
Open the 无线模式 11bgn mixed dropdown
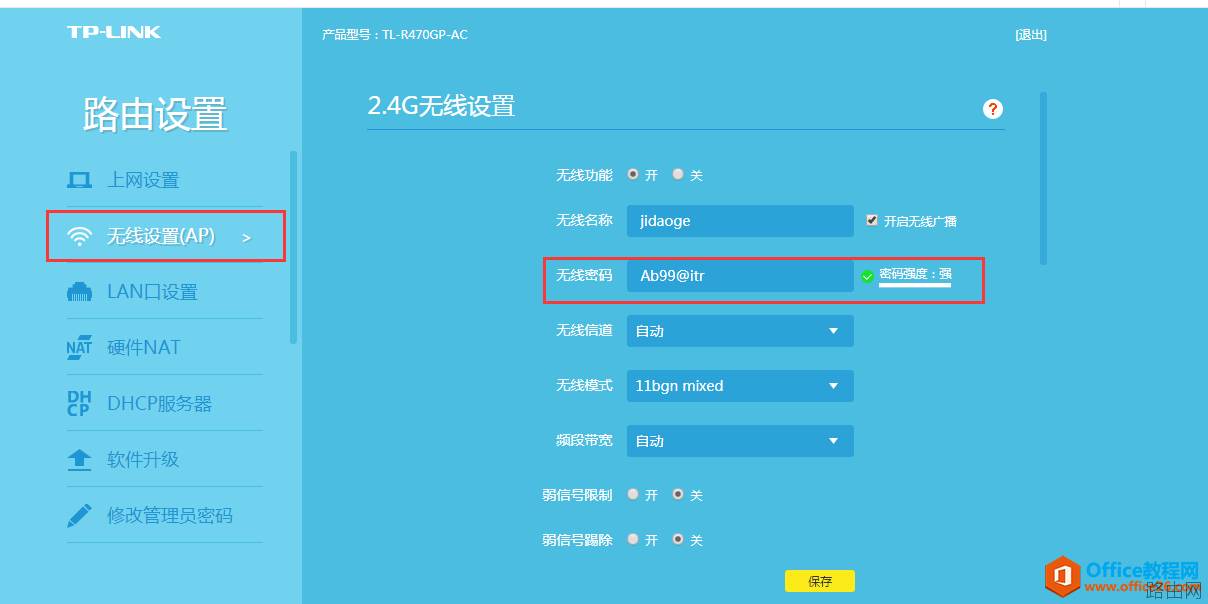740,386
